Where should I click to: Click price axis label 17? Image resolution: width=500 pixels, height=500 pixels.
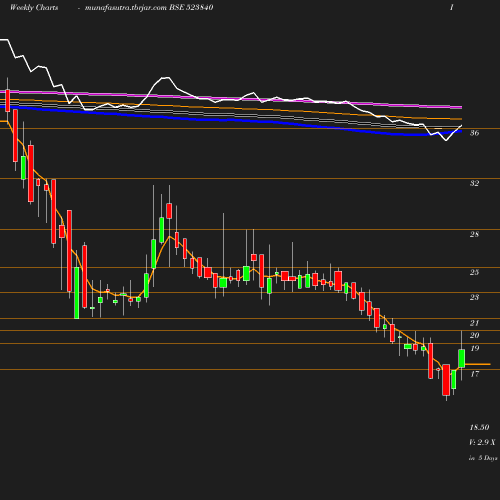pyautogui.click(x=474, y=374)
